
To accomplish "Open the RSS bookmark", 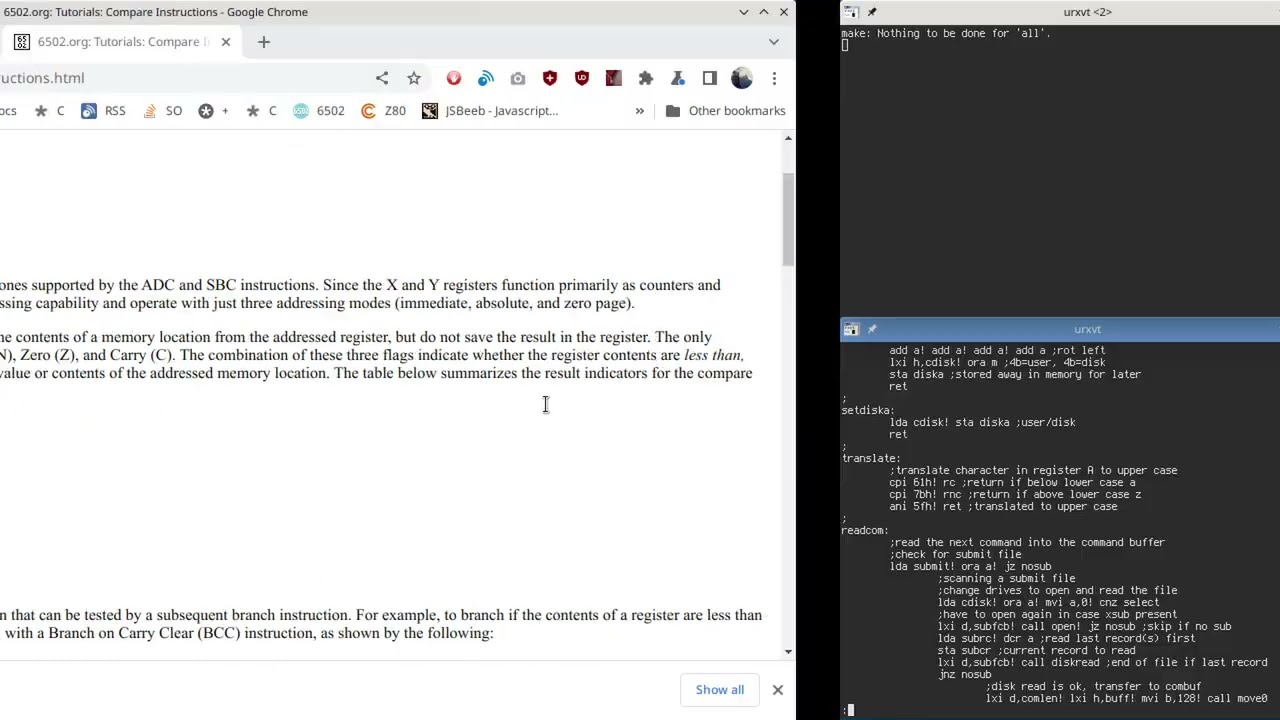I will (x=104, y=111).
